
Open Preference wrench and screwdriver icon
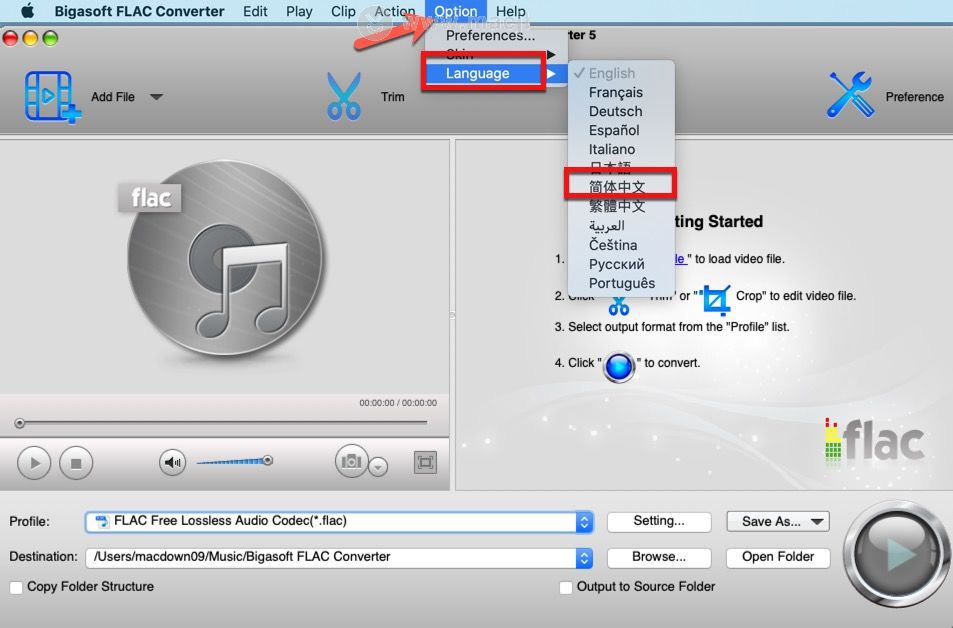(x=850, y=95)
